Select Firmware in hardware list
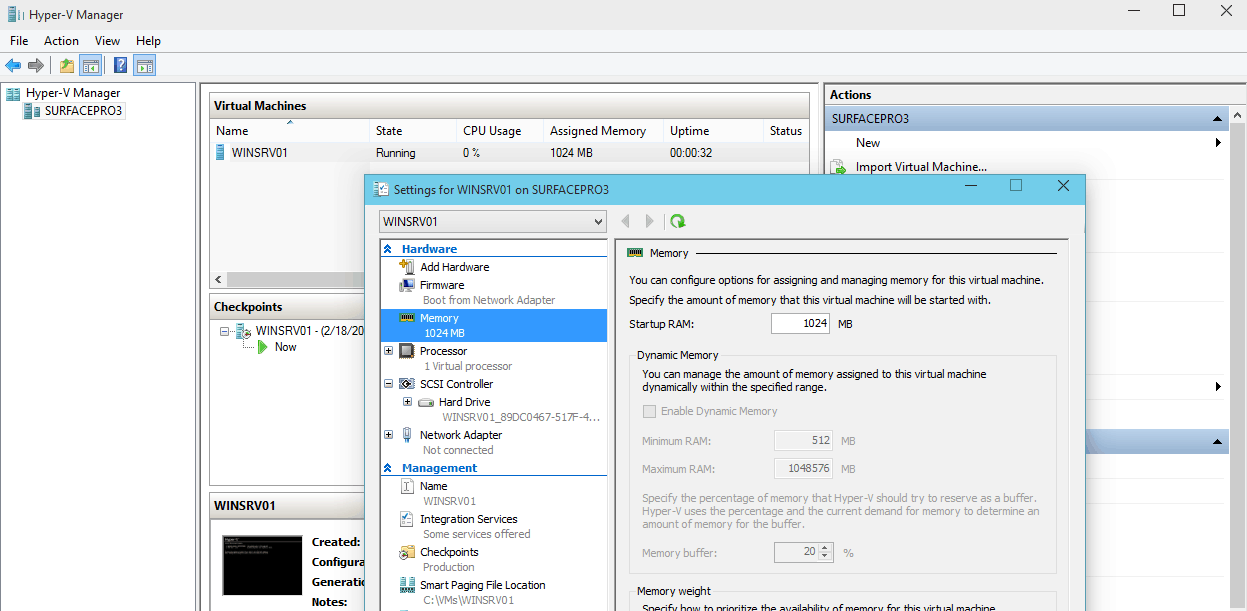Image resolution: width=1247 pixels, height=611 pixels. tap(442, 285)
